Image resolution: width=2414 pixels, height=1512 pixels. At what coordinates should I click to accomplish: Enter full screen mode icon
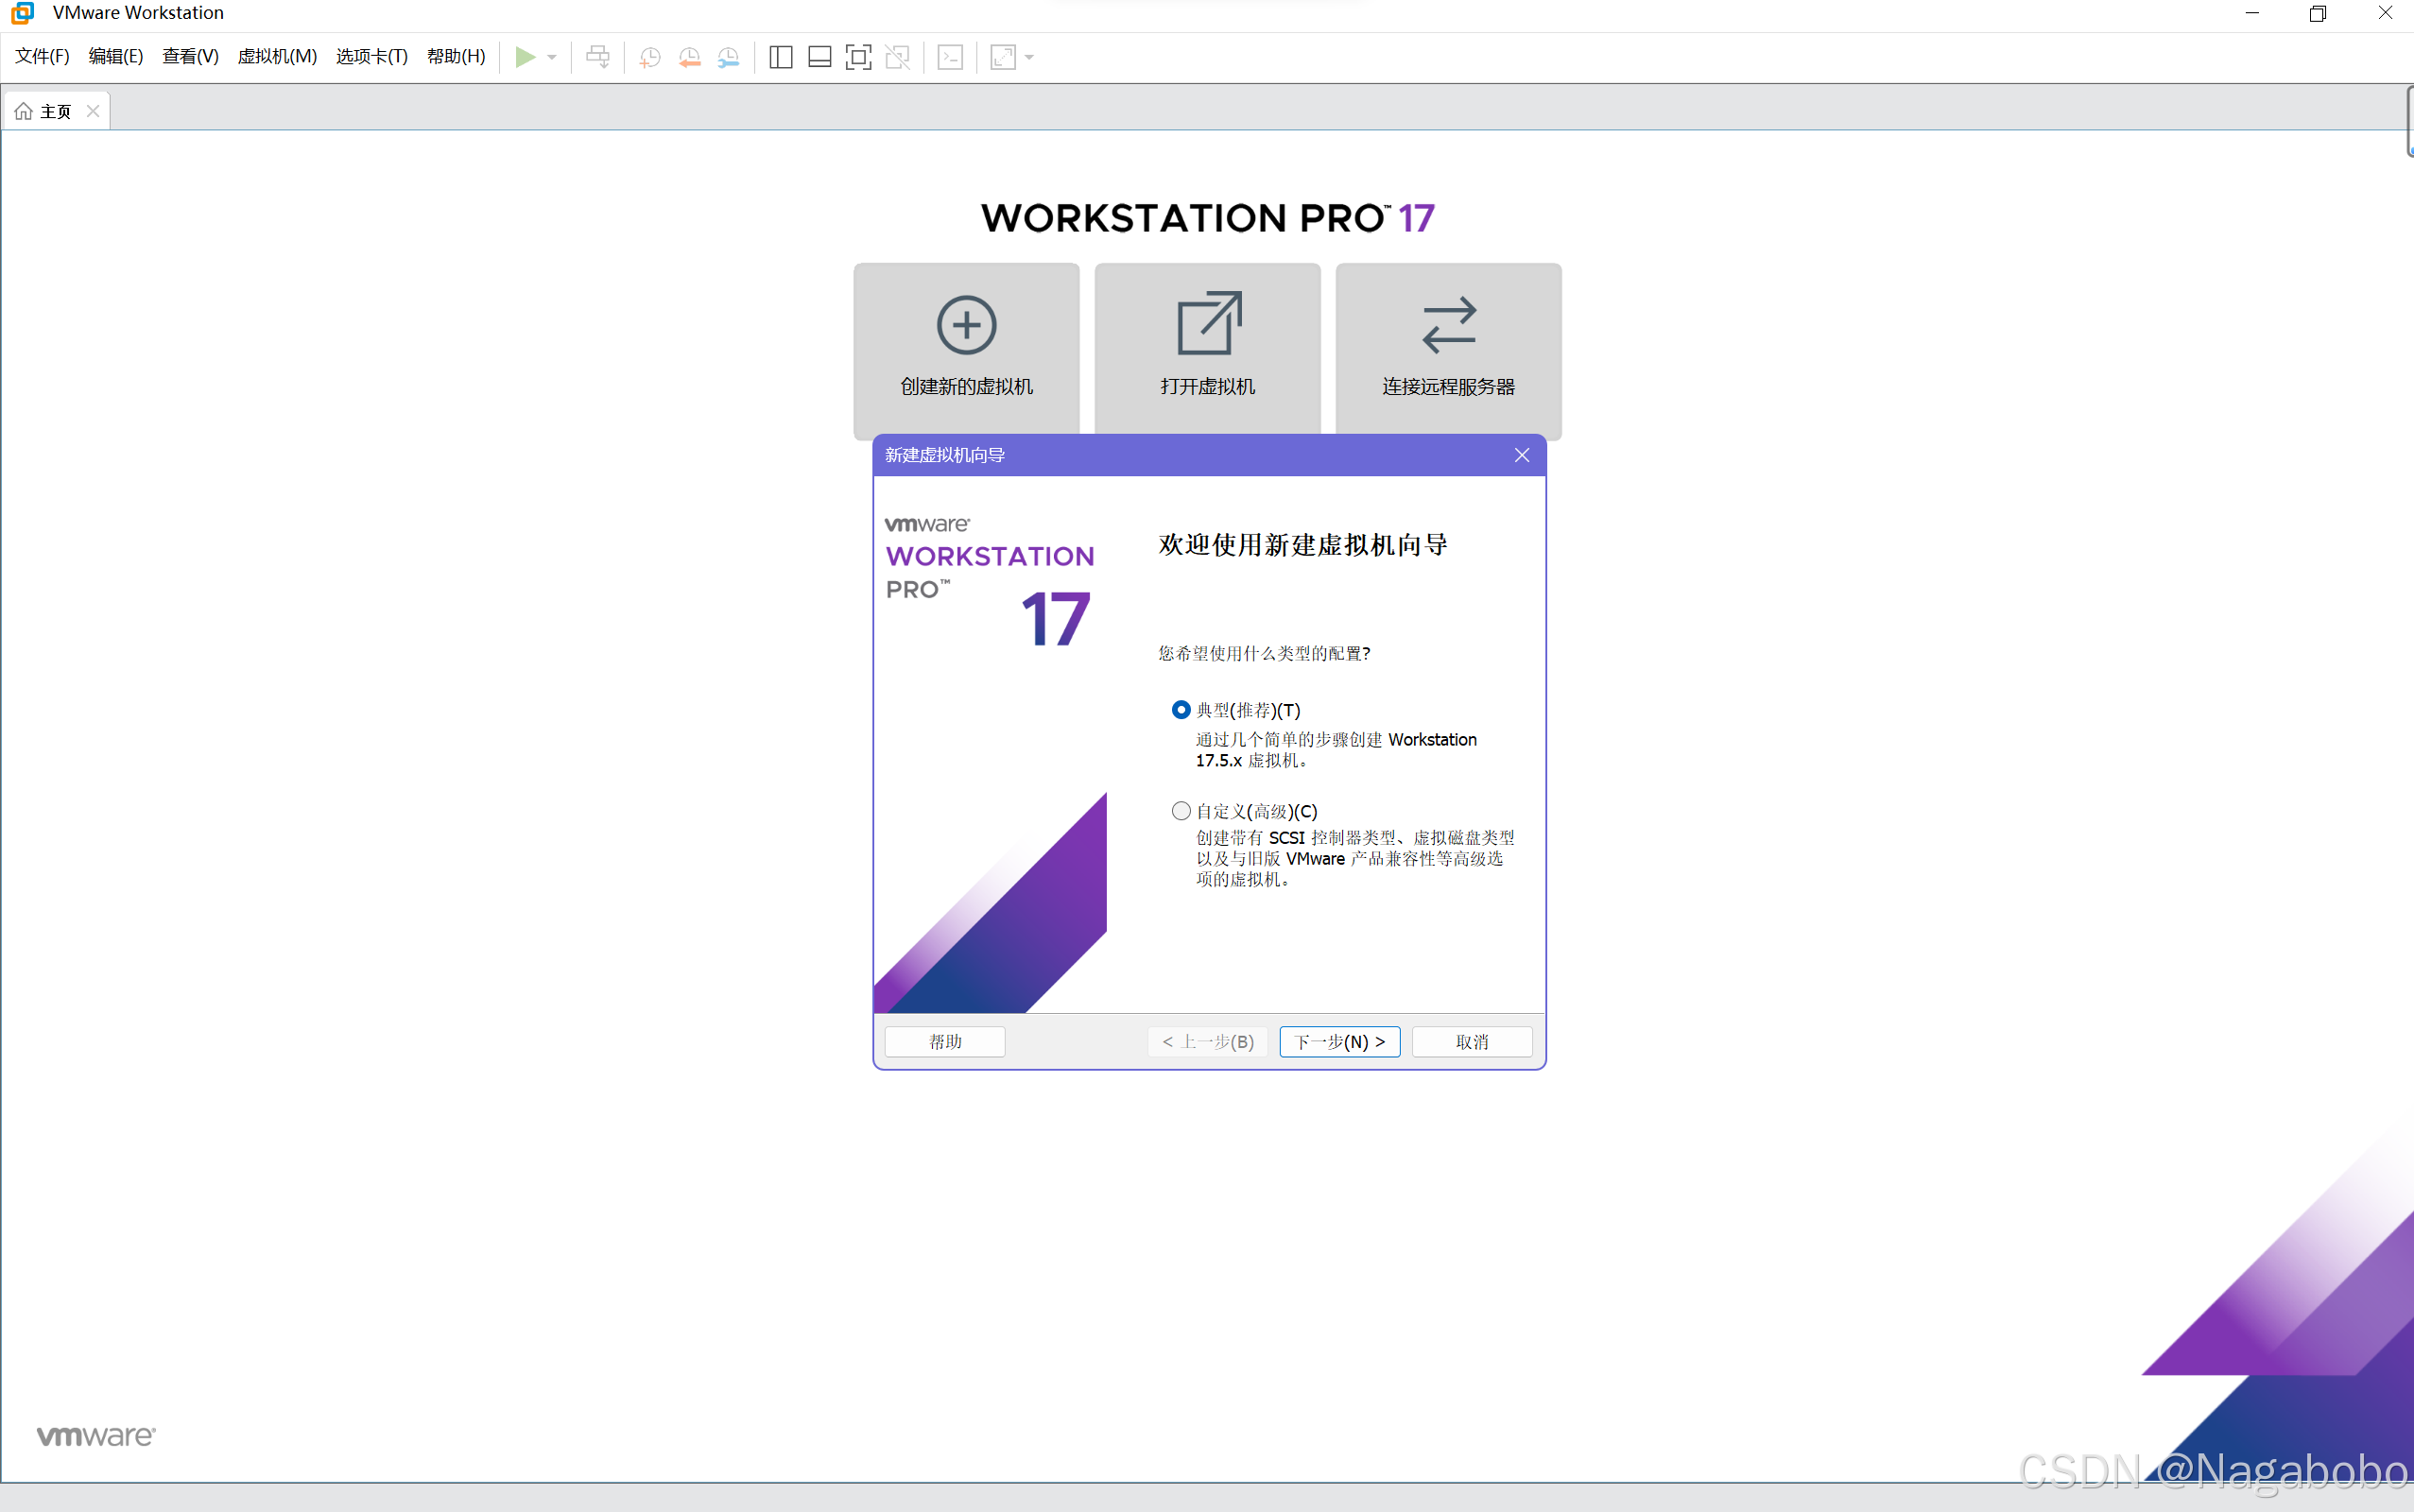click(x=858, y=57)
